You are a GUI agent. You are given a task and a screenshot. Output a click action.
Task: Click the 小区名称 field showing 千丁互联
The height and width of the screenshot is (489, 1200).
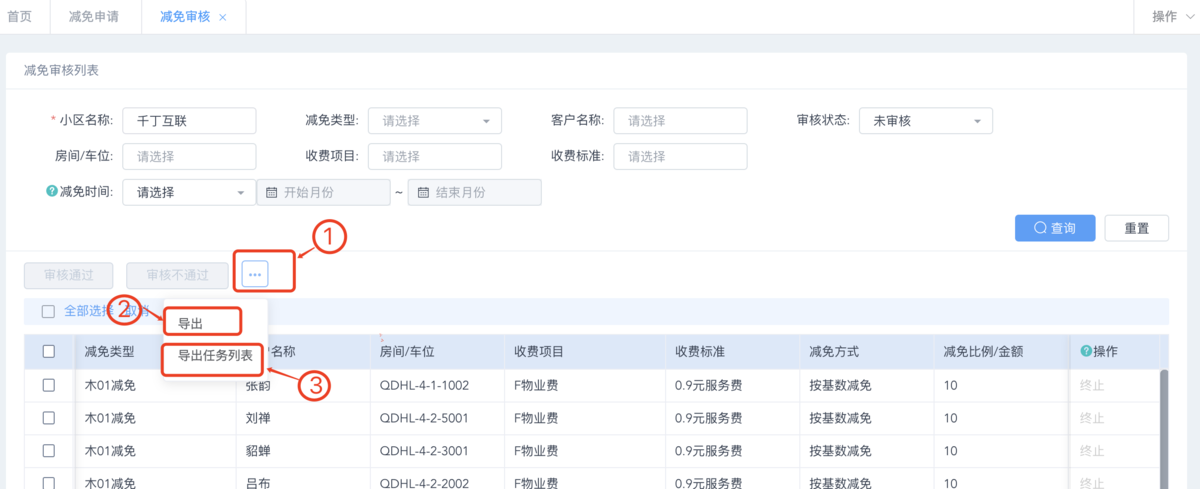coord(189,121)
